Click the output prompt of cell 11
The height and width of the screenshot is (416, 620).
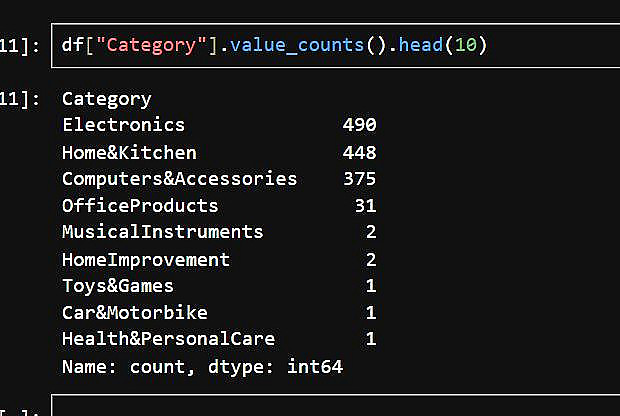(20, 99)
